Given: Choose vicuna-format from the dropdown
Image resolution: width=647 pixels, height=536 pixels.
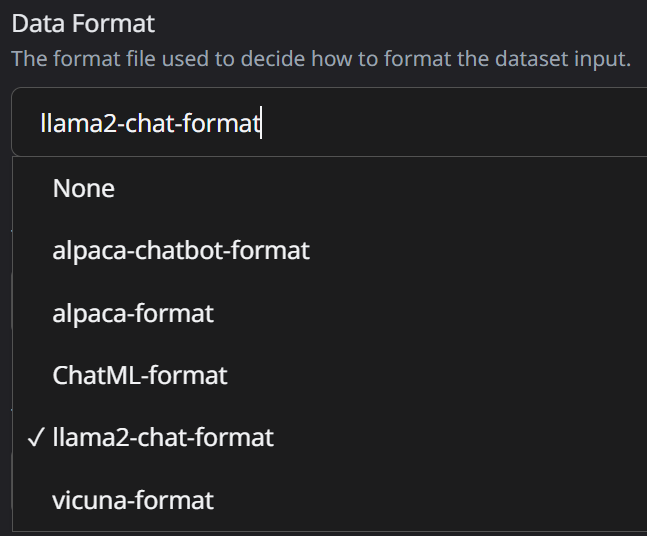Looking at the screenshot, I should click(133, 500).
